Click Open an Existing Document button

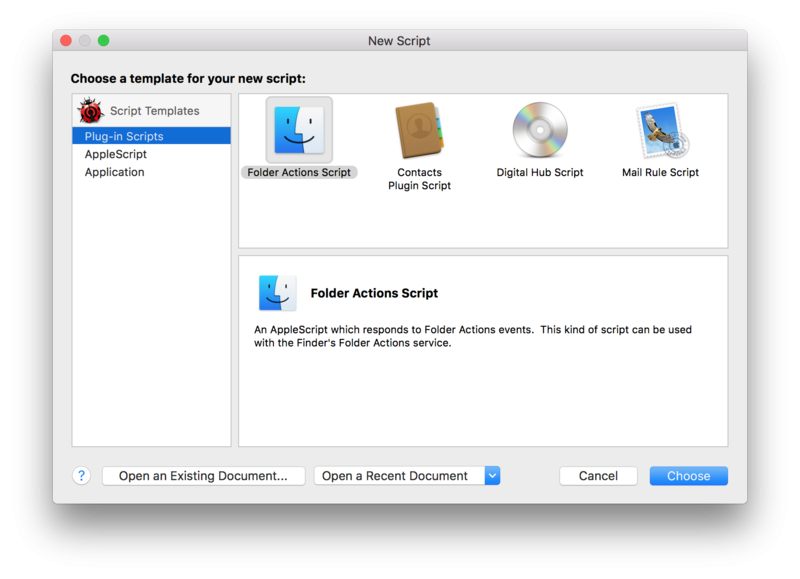[x=204, y=476]
